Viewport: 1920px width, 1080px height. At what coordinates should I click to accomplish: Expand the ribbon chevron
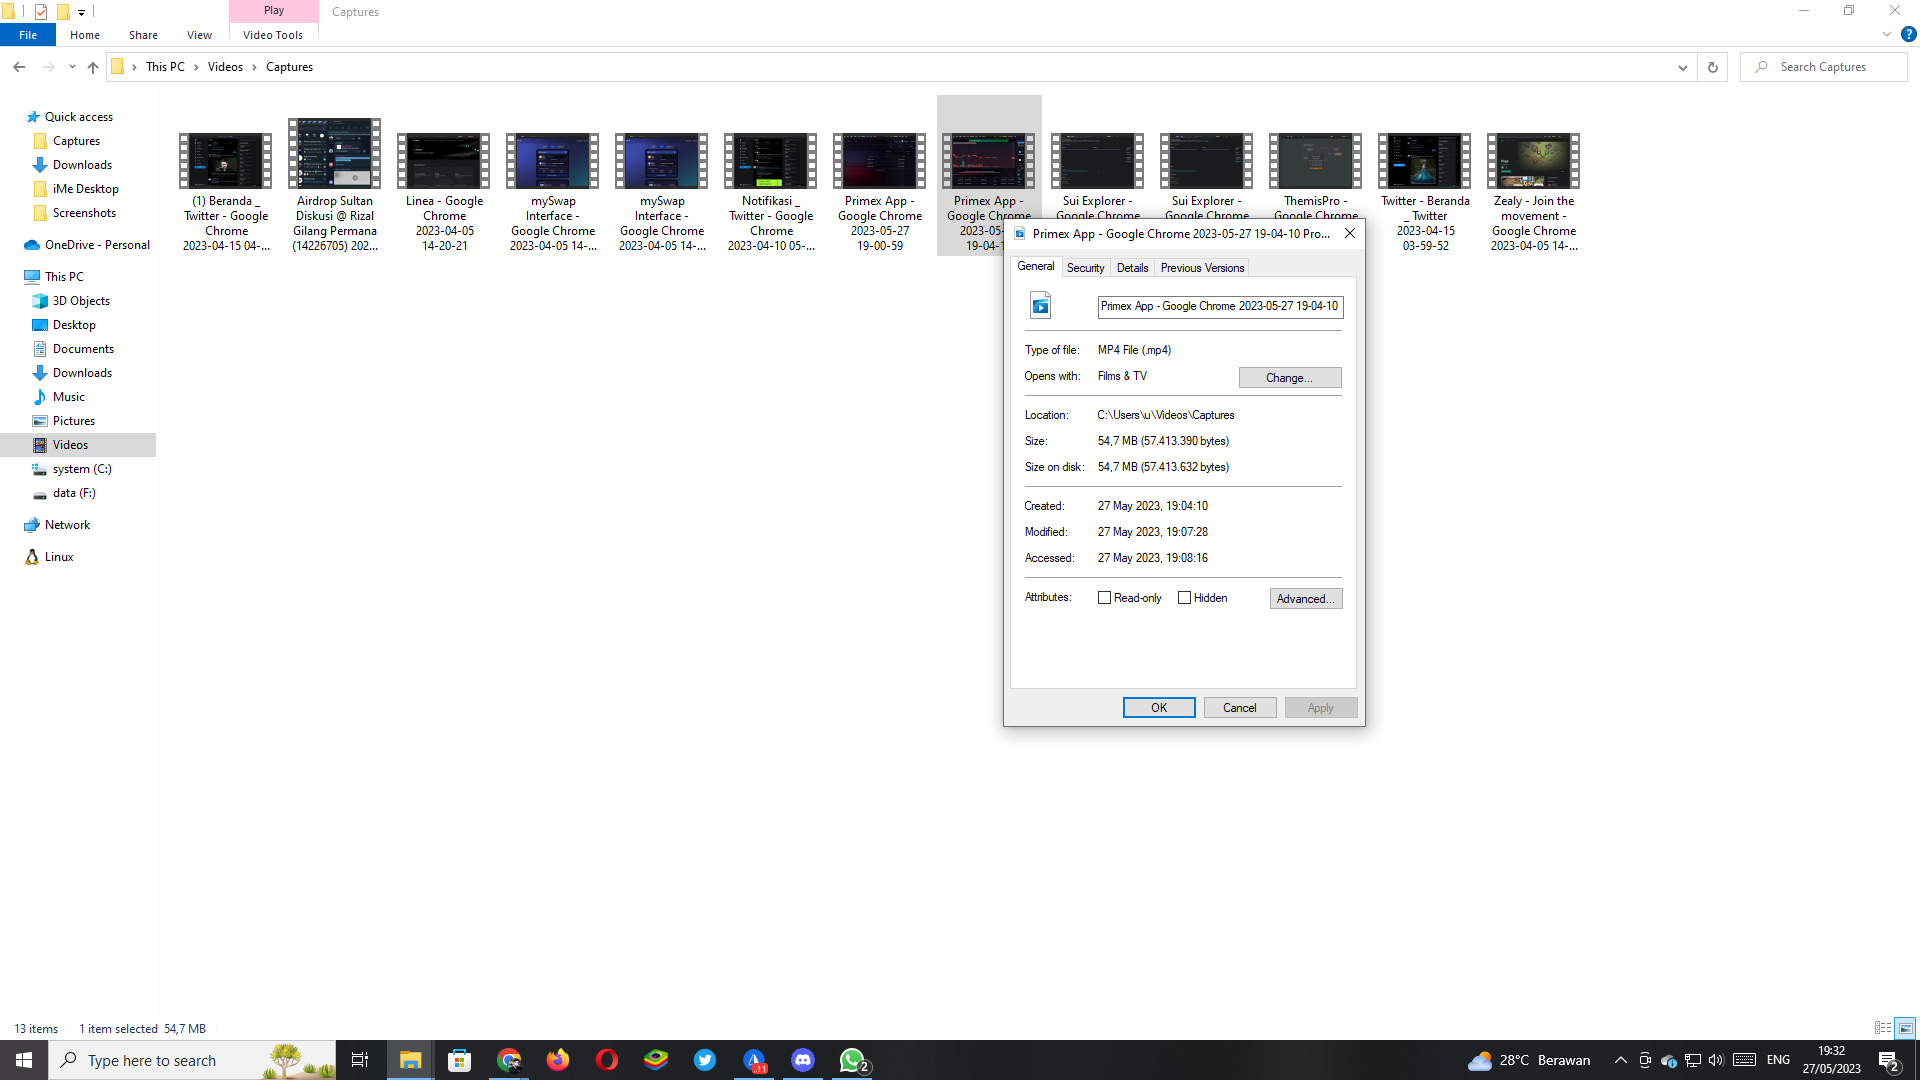1887,34
